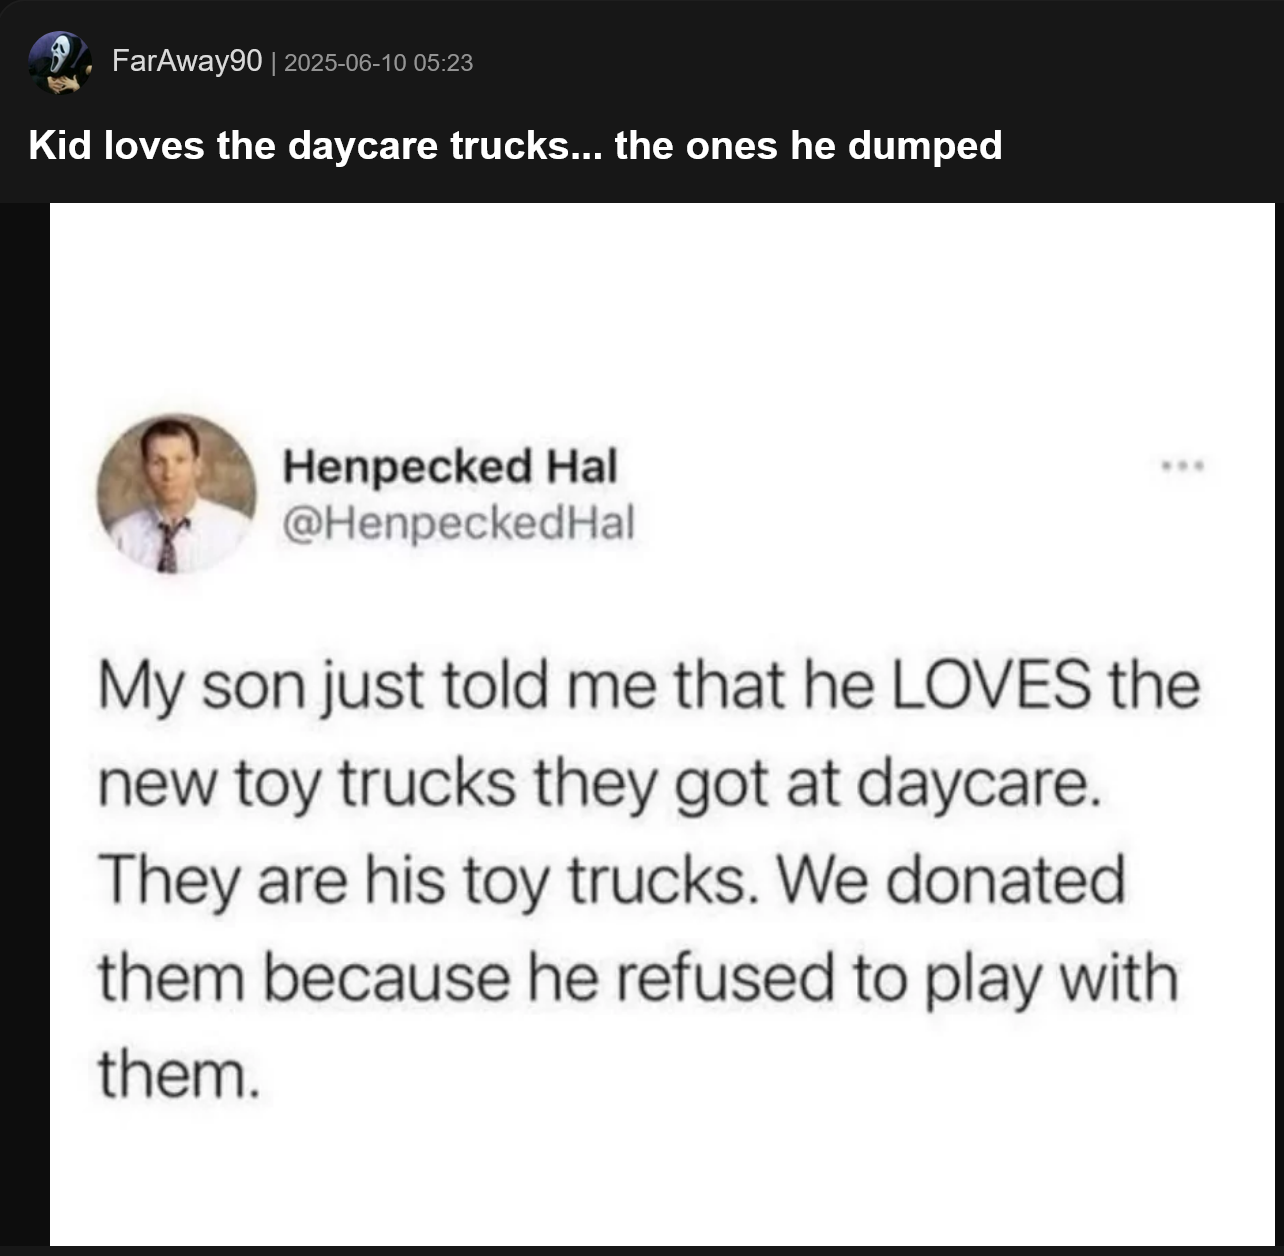Click the final word "them." of the tweet
The image size is (1284, 1256).
179,1074
